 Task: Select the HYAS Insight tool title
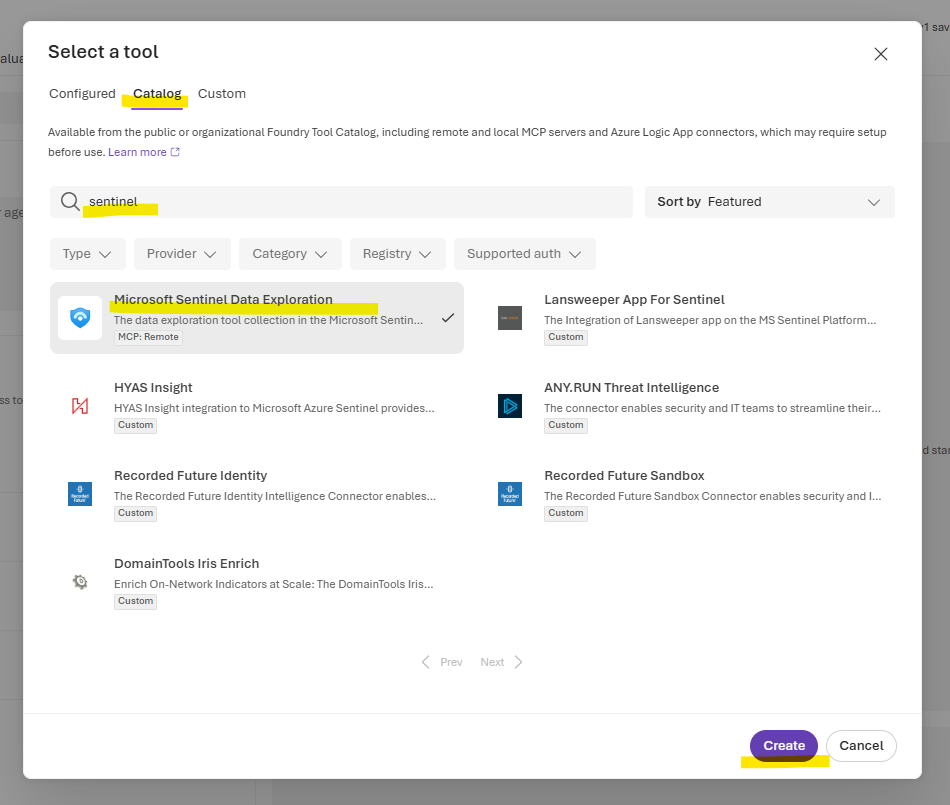pos(153,388)
